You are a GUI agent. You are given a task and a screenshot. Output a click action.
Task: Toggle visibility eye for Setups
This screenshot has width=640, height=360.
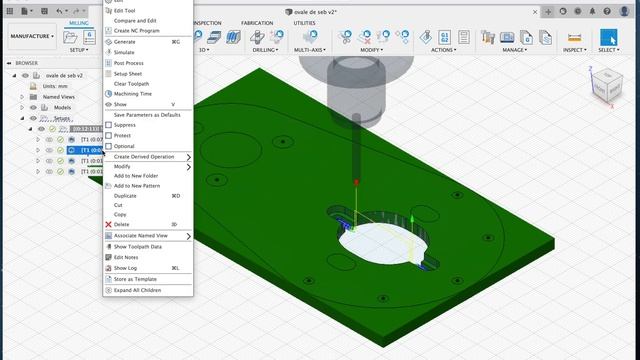33,118
